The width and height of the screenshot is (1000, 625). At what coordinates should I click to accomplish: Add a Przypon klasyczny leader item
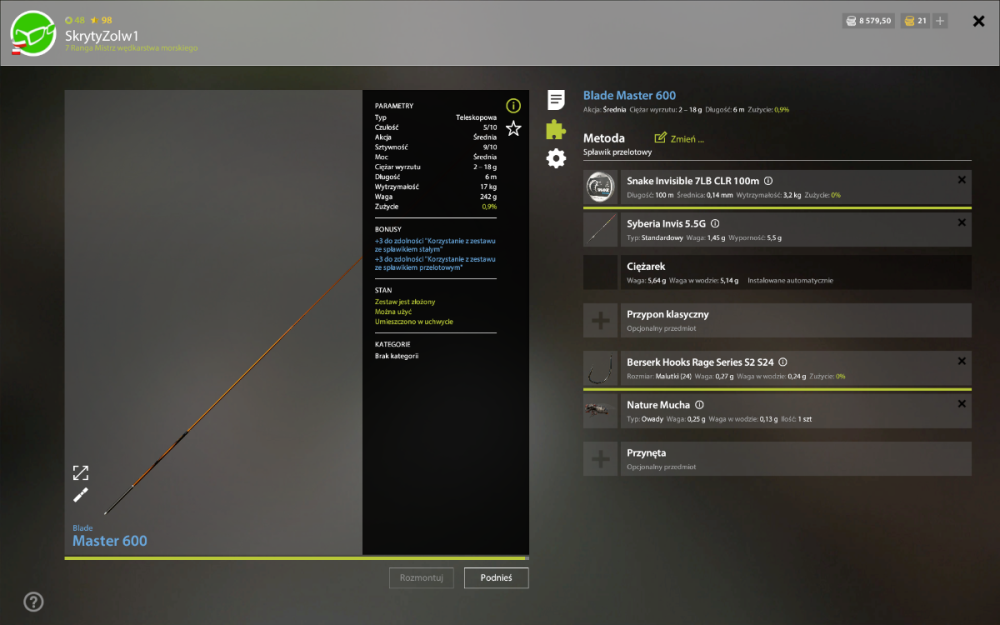pyautogui.click(x=600, y=321)
